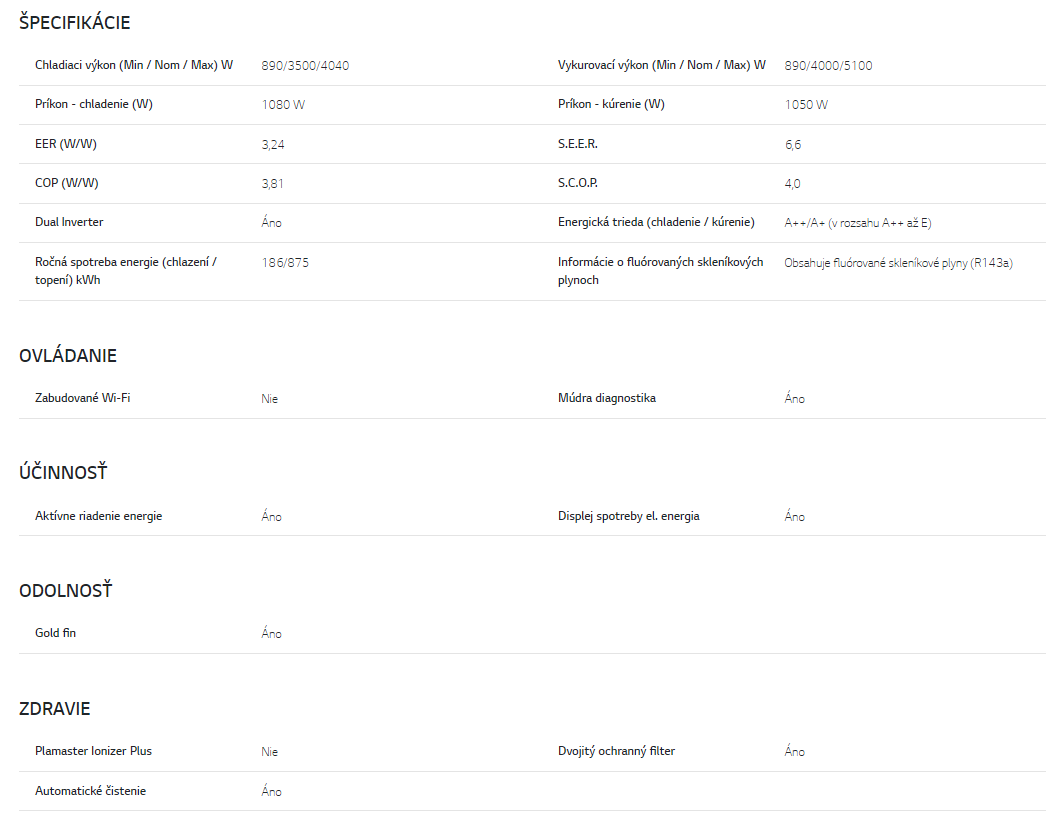Image resolution: width=1059 pixels, height=829 pixels.
Task: Click the Zabudované Wi-Fi label
Action: coord(82,397)
